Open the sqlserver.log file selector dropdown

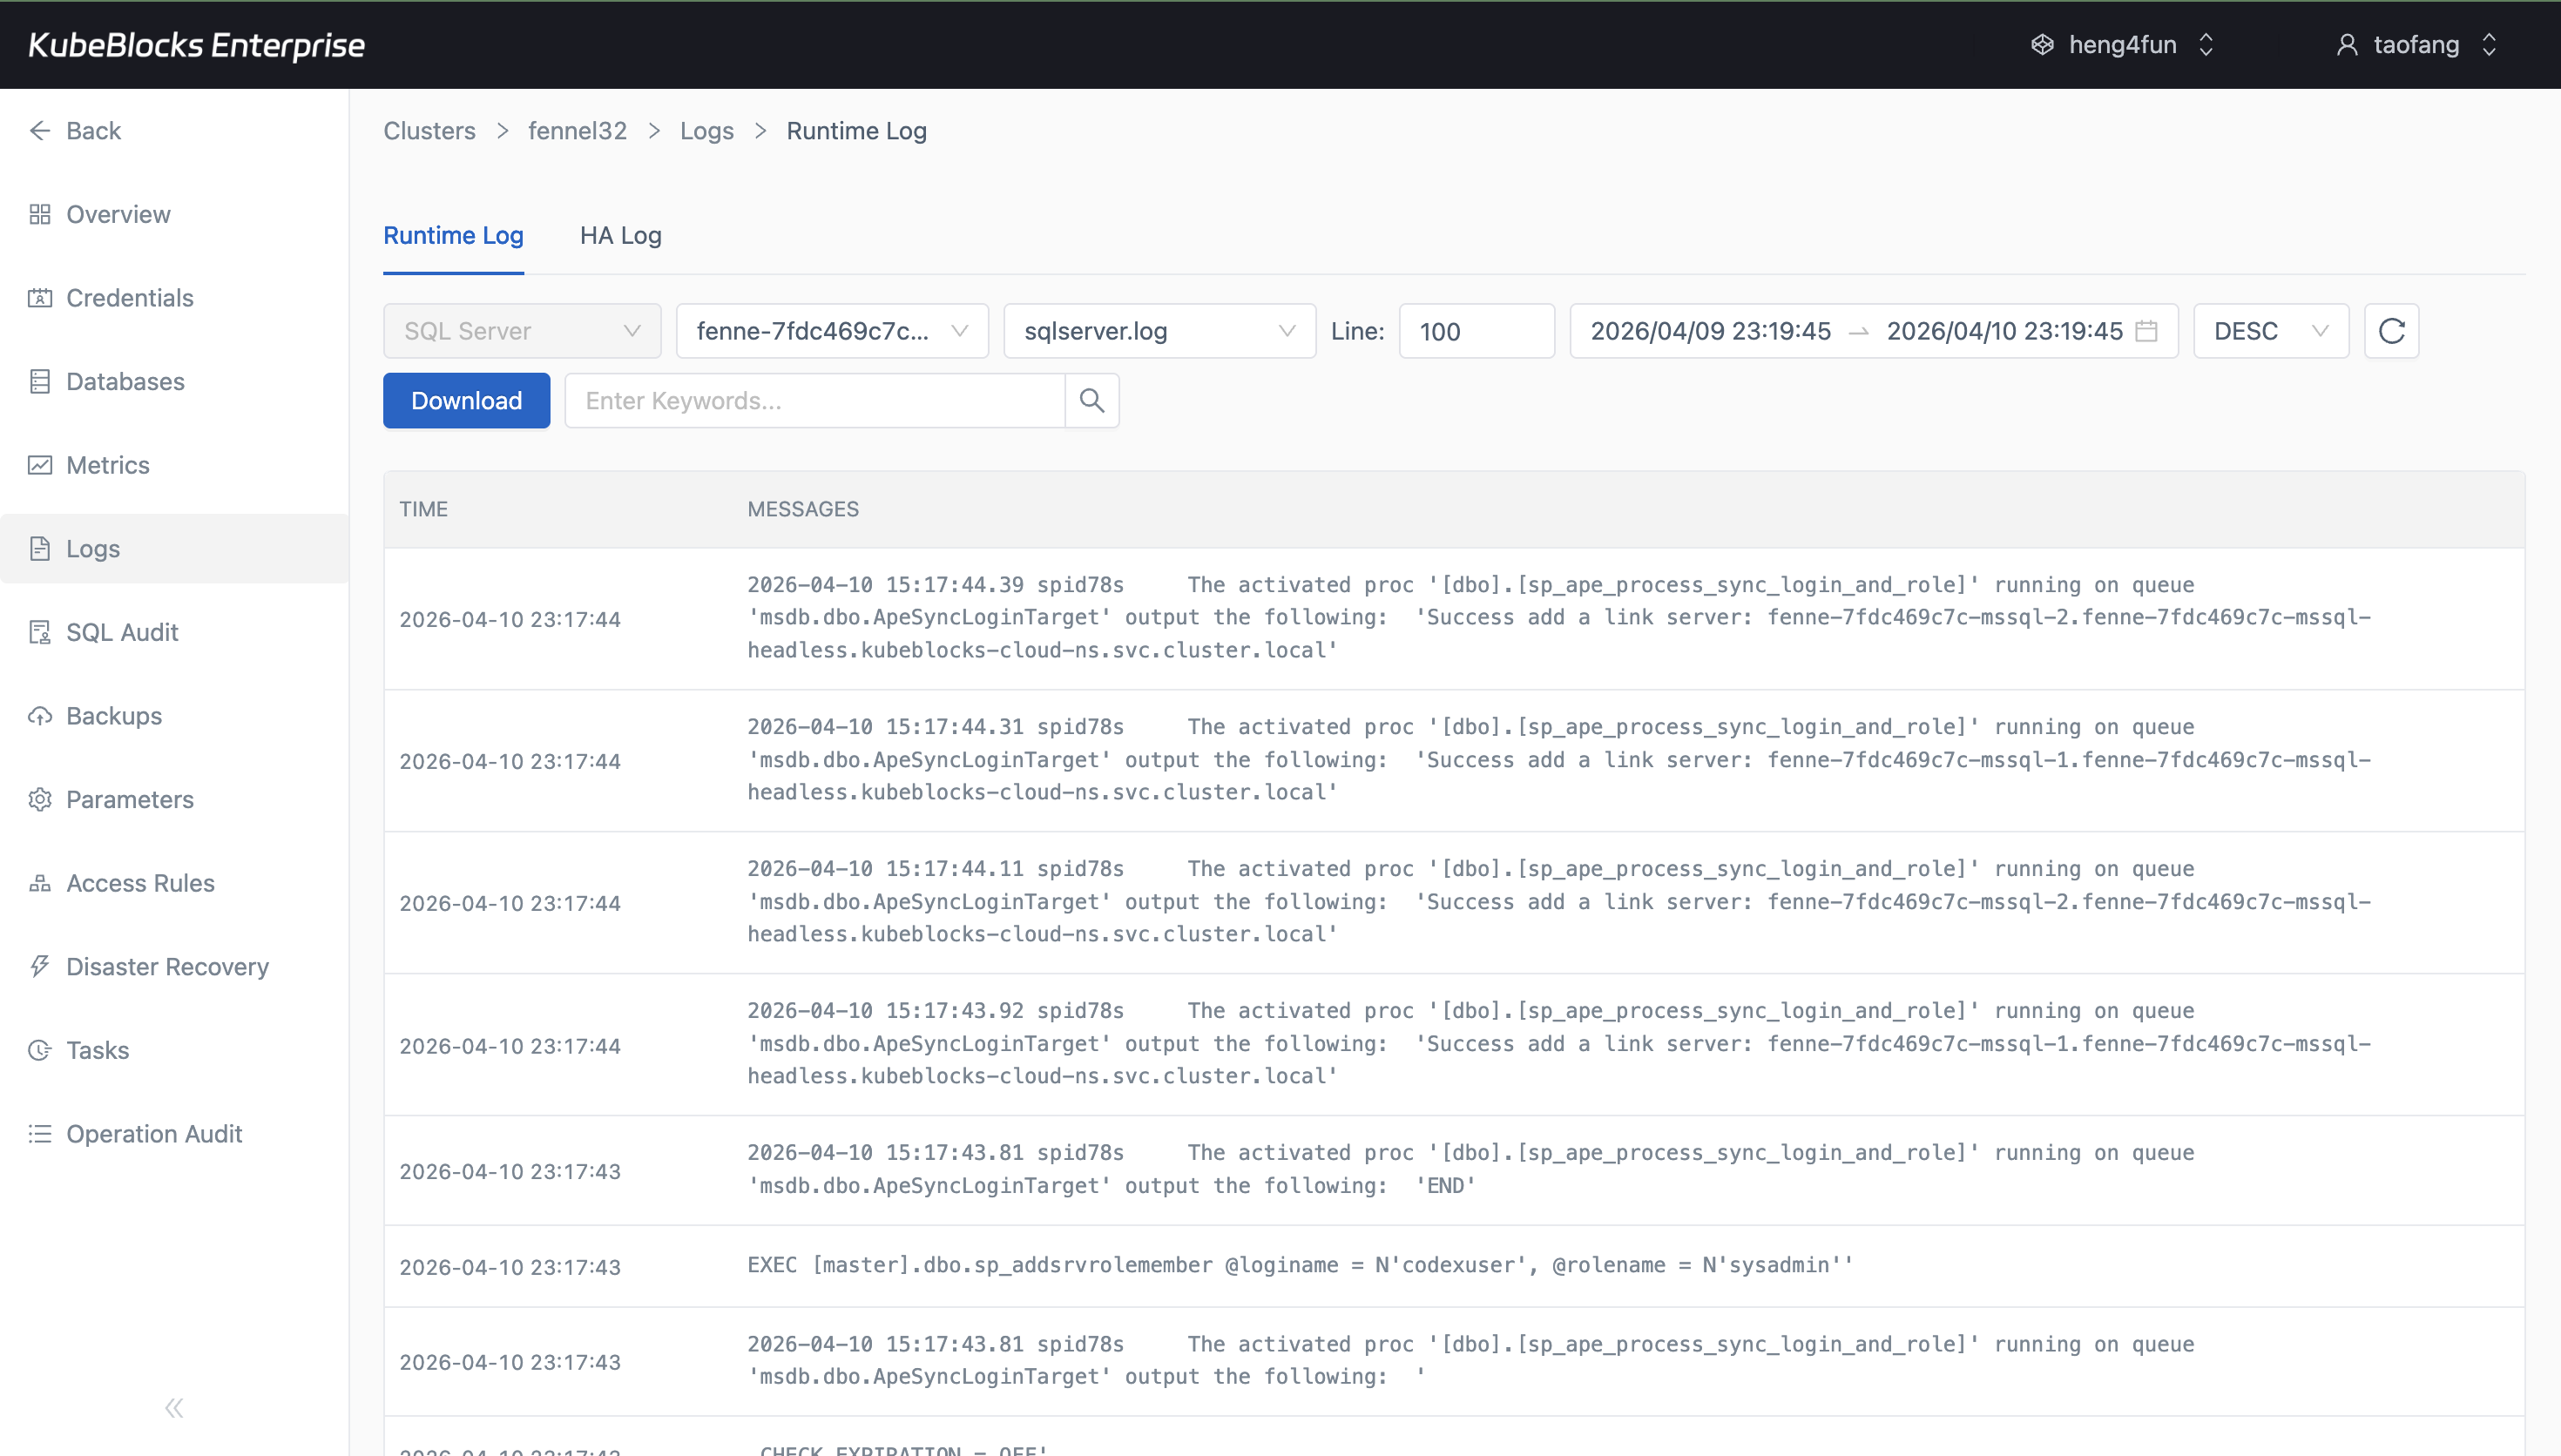1158,330
